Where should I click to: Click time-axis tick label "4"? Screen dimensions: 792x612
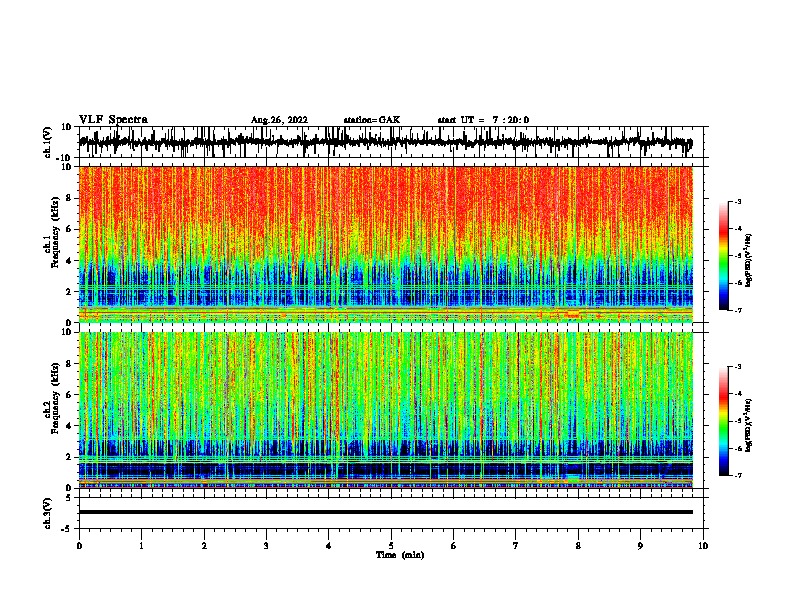click(x=329, y=546)
